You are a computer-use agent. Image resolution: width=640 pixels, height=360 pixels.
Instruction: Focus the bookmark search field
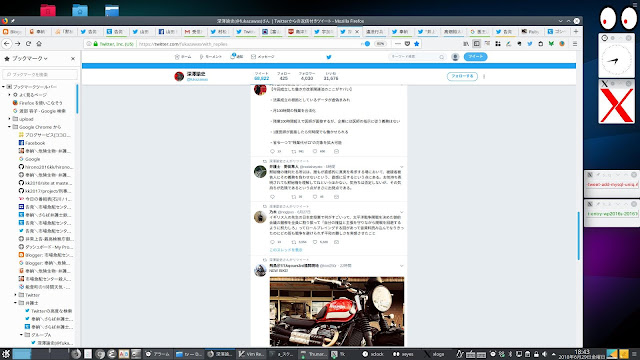(x=40, y=74)
